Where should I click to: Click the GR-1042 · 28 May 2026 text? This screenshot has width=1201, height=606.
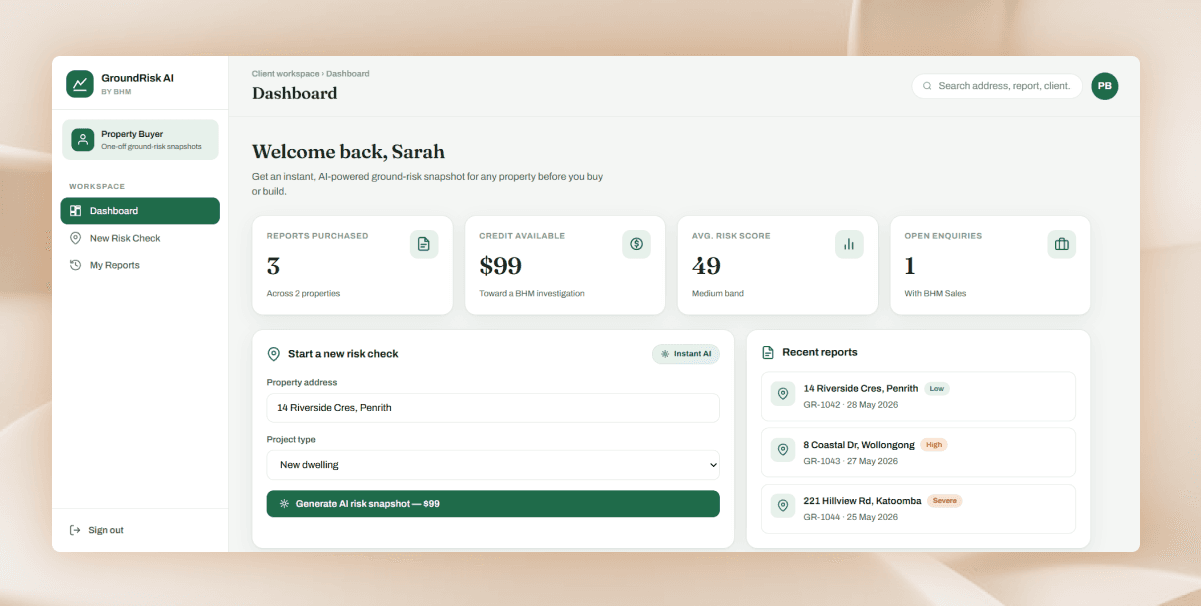click(x=851, y=405)
